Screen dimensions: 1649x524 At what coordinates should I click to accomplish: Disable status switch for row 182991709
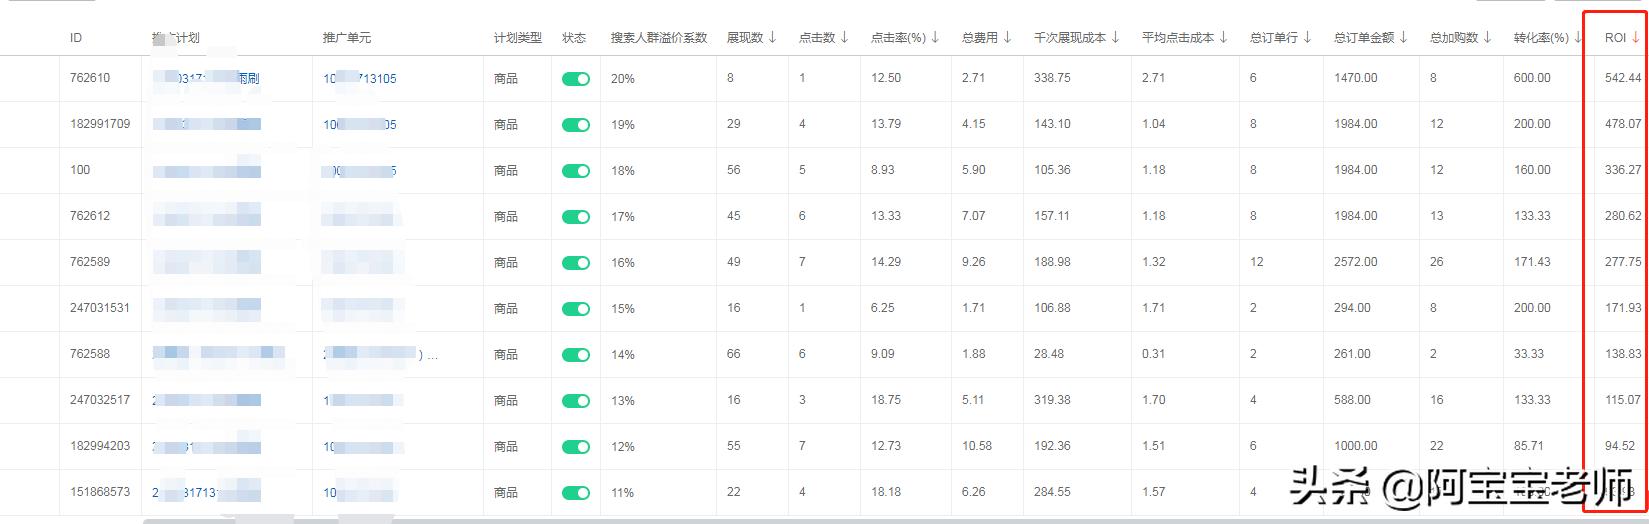tap(576, 125)
